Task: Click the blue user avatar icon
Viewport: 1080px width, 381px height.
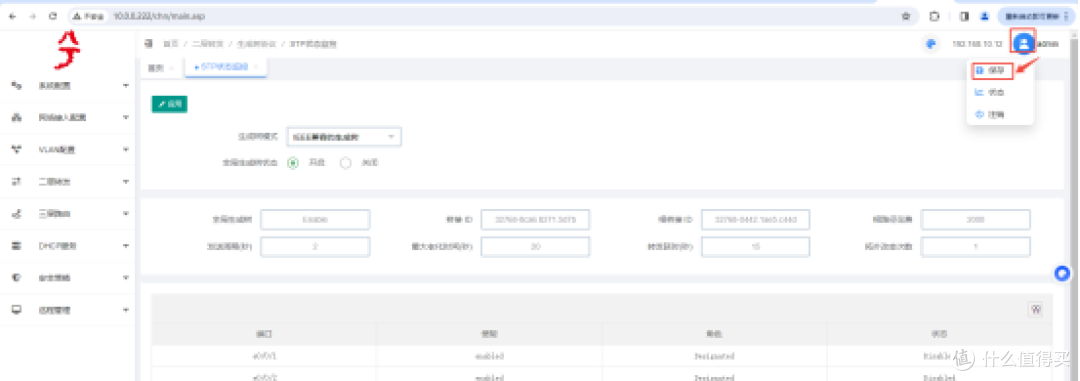Action: 1024,43
